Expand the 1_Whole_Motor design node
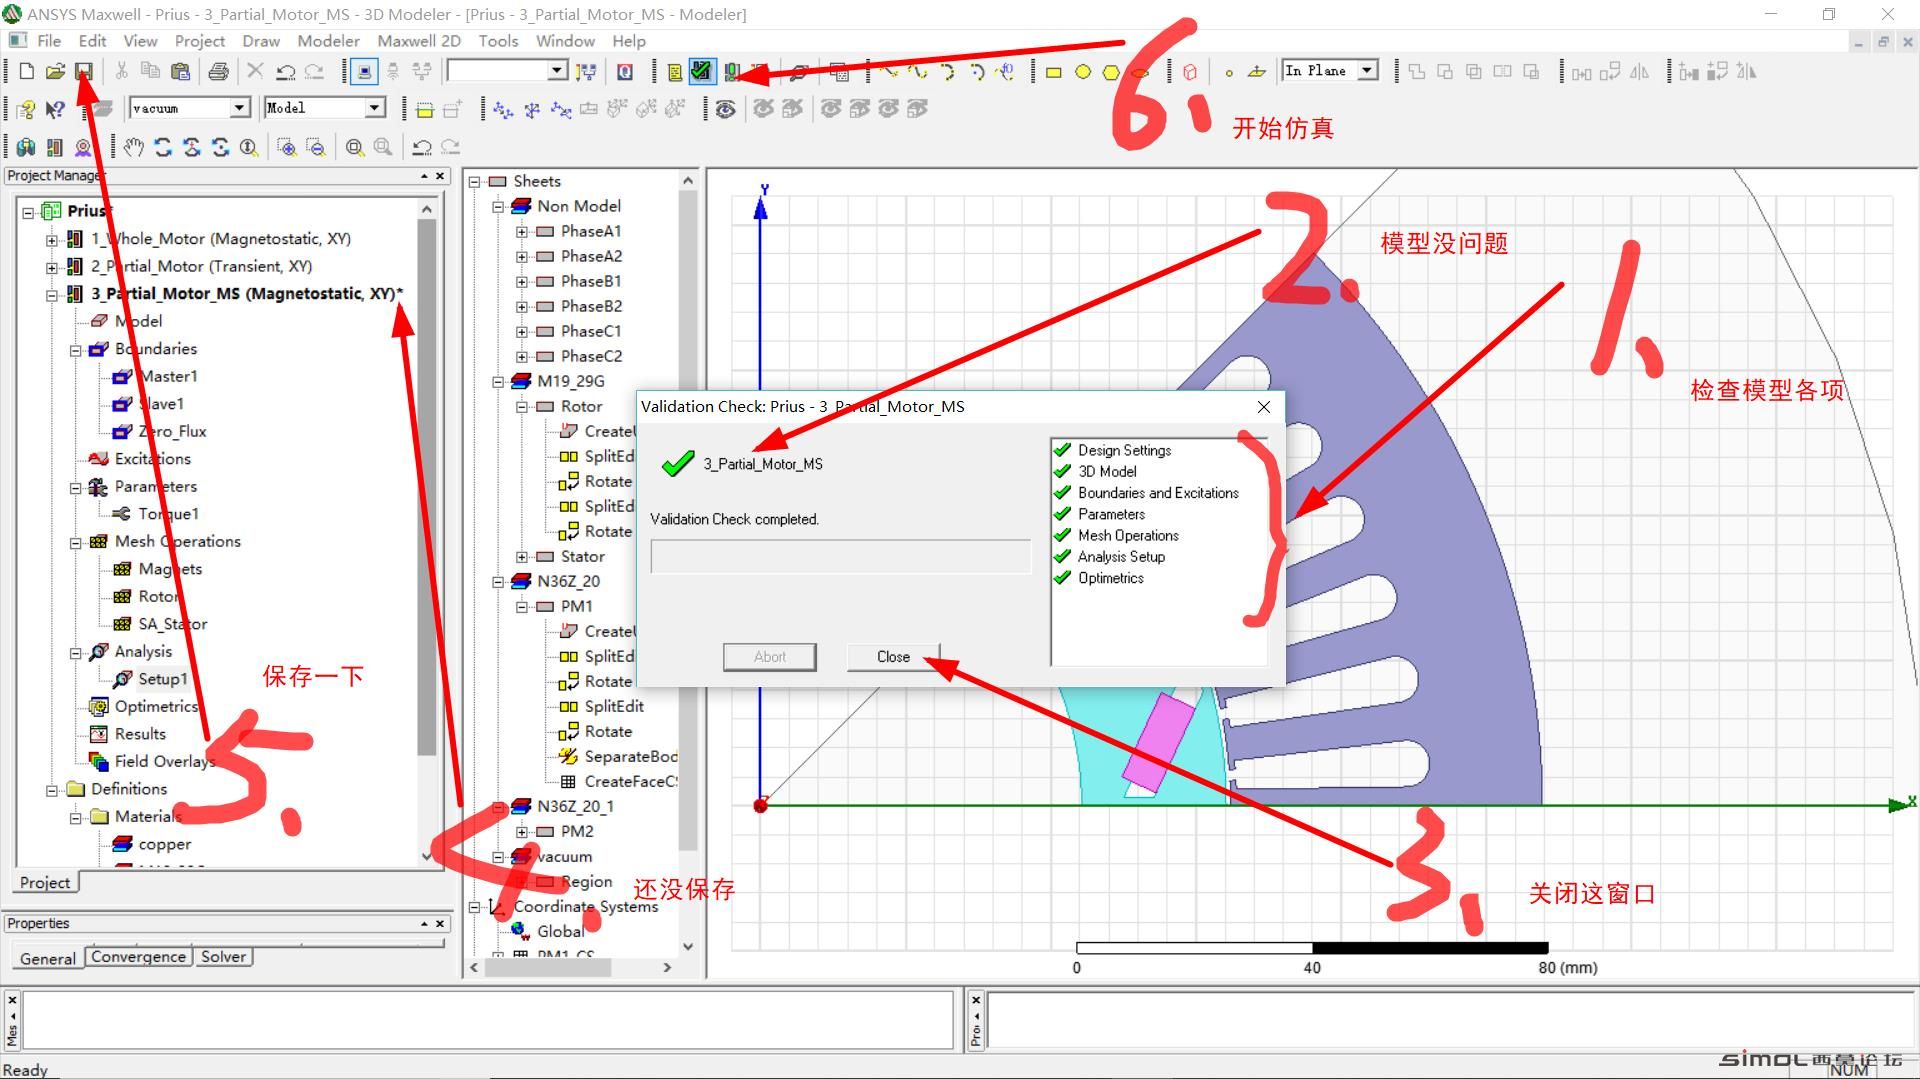Image resolution: width=1920 pixels, height=1079 pixels. (x=52, y=240)
